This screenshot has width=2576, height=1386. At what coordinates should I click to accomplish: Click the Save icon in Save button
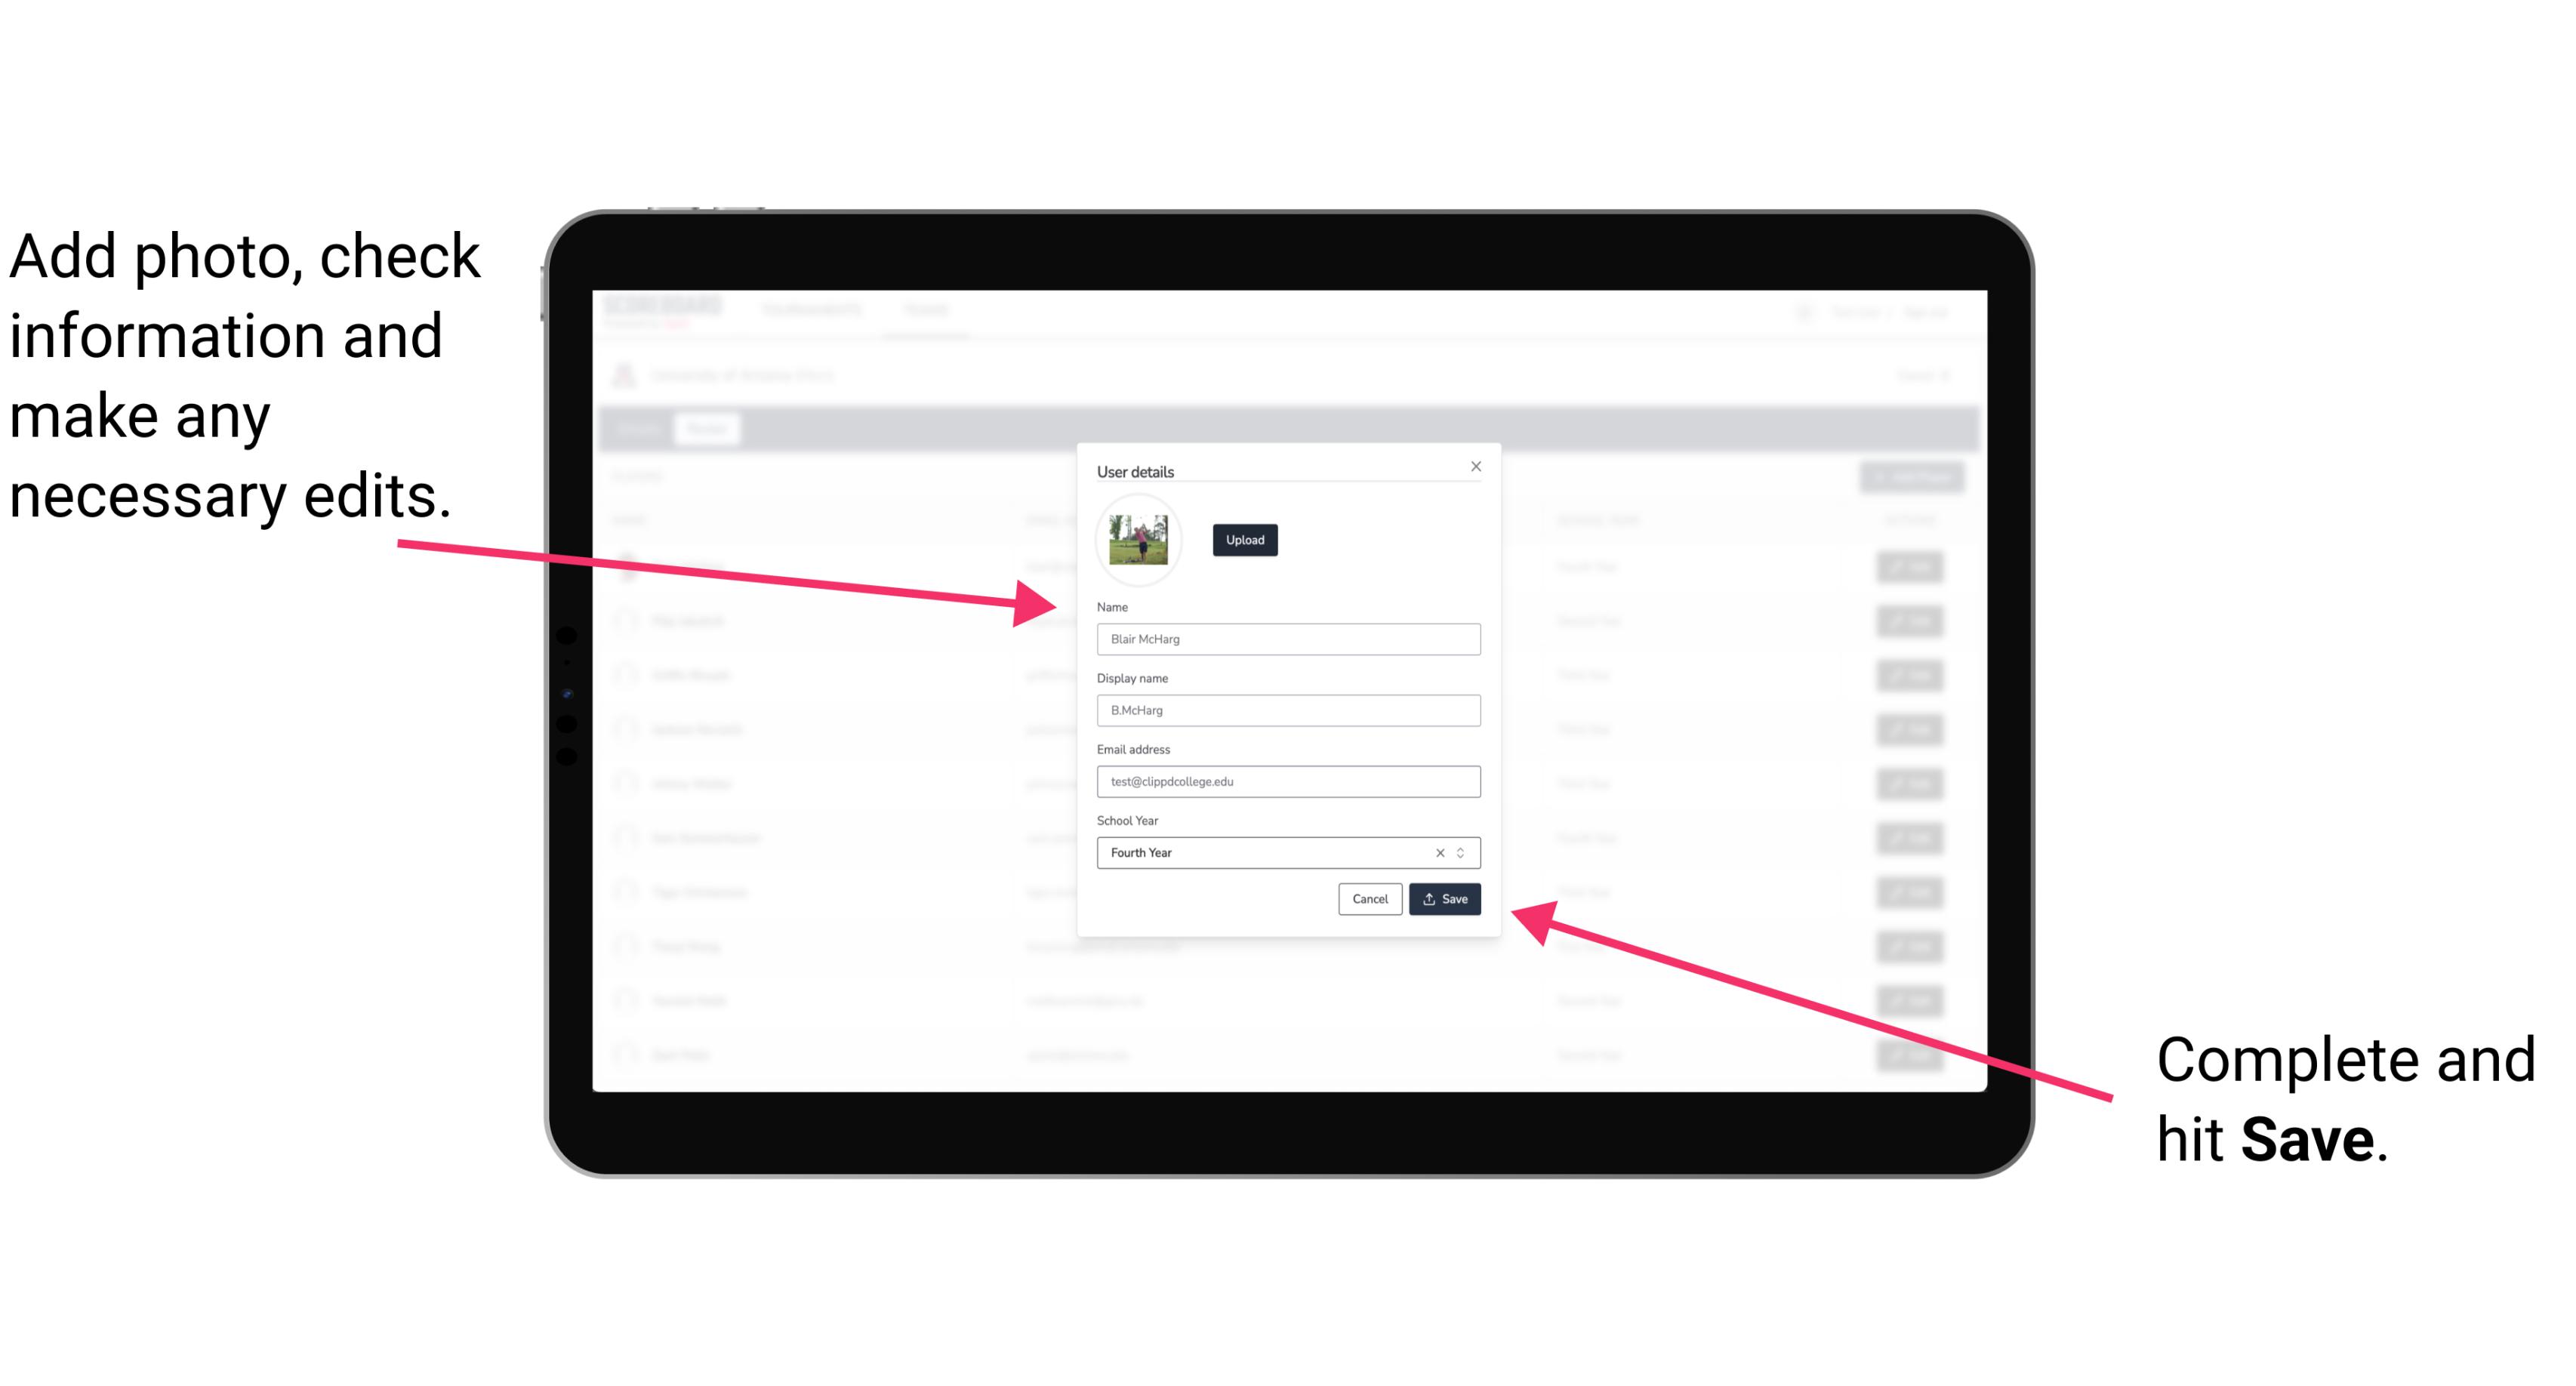(1429, 898)
